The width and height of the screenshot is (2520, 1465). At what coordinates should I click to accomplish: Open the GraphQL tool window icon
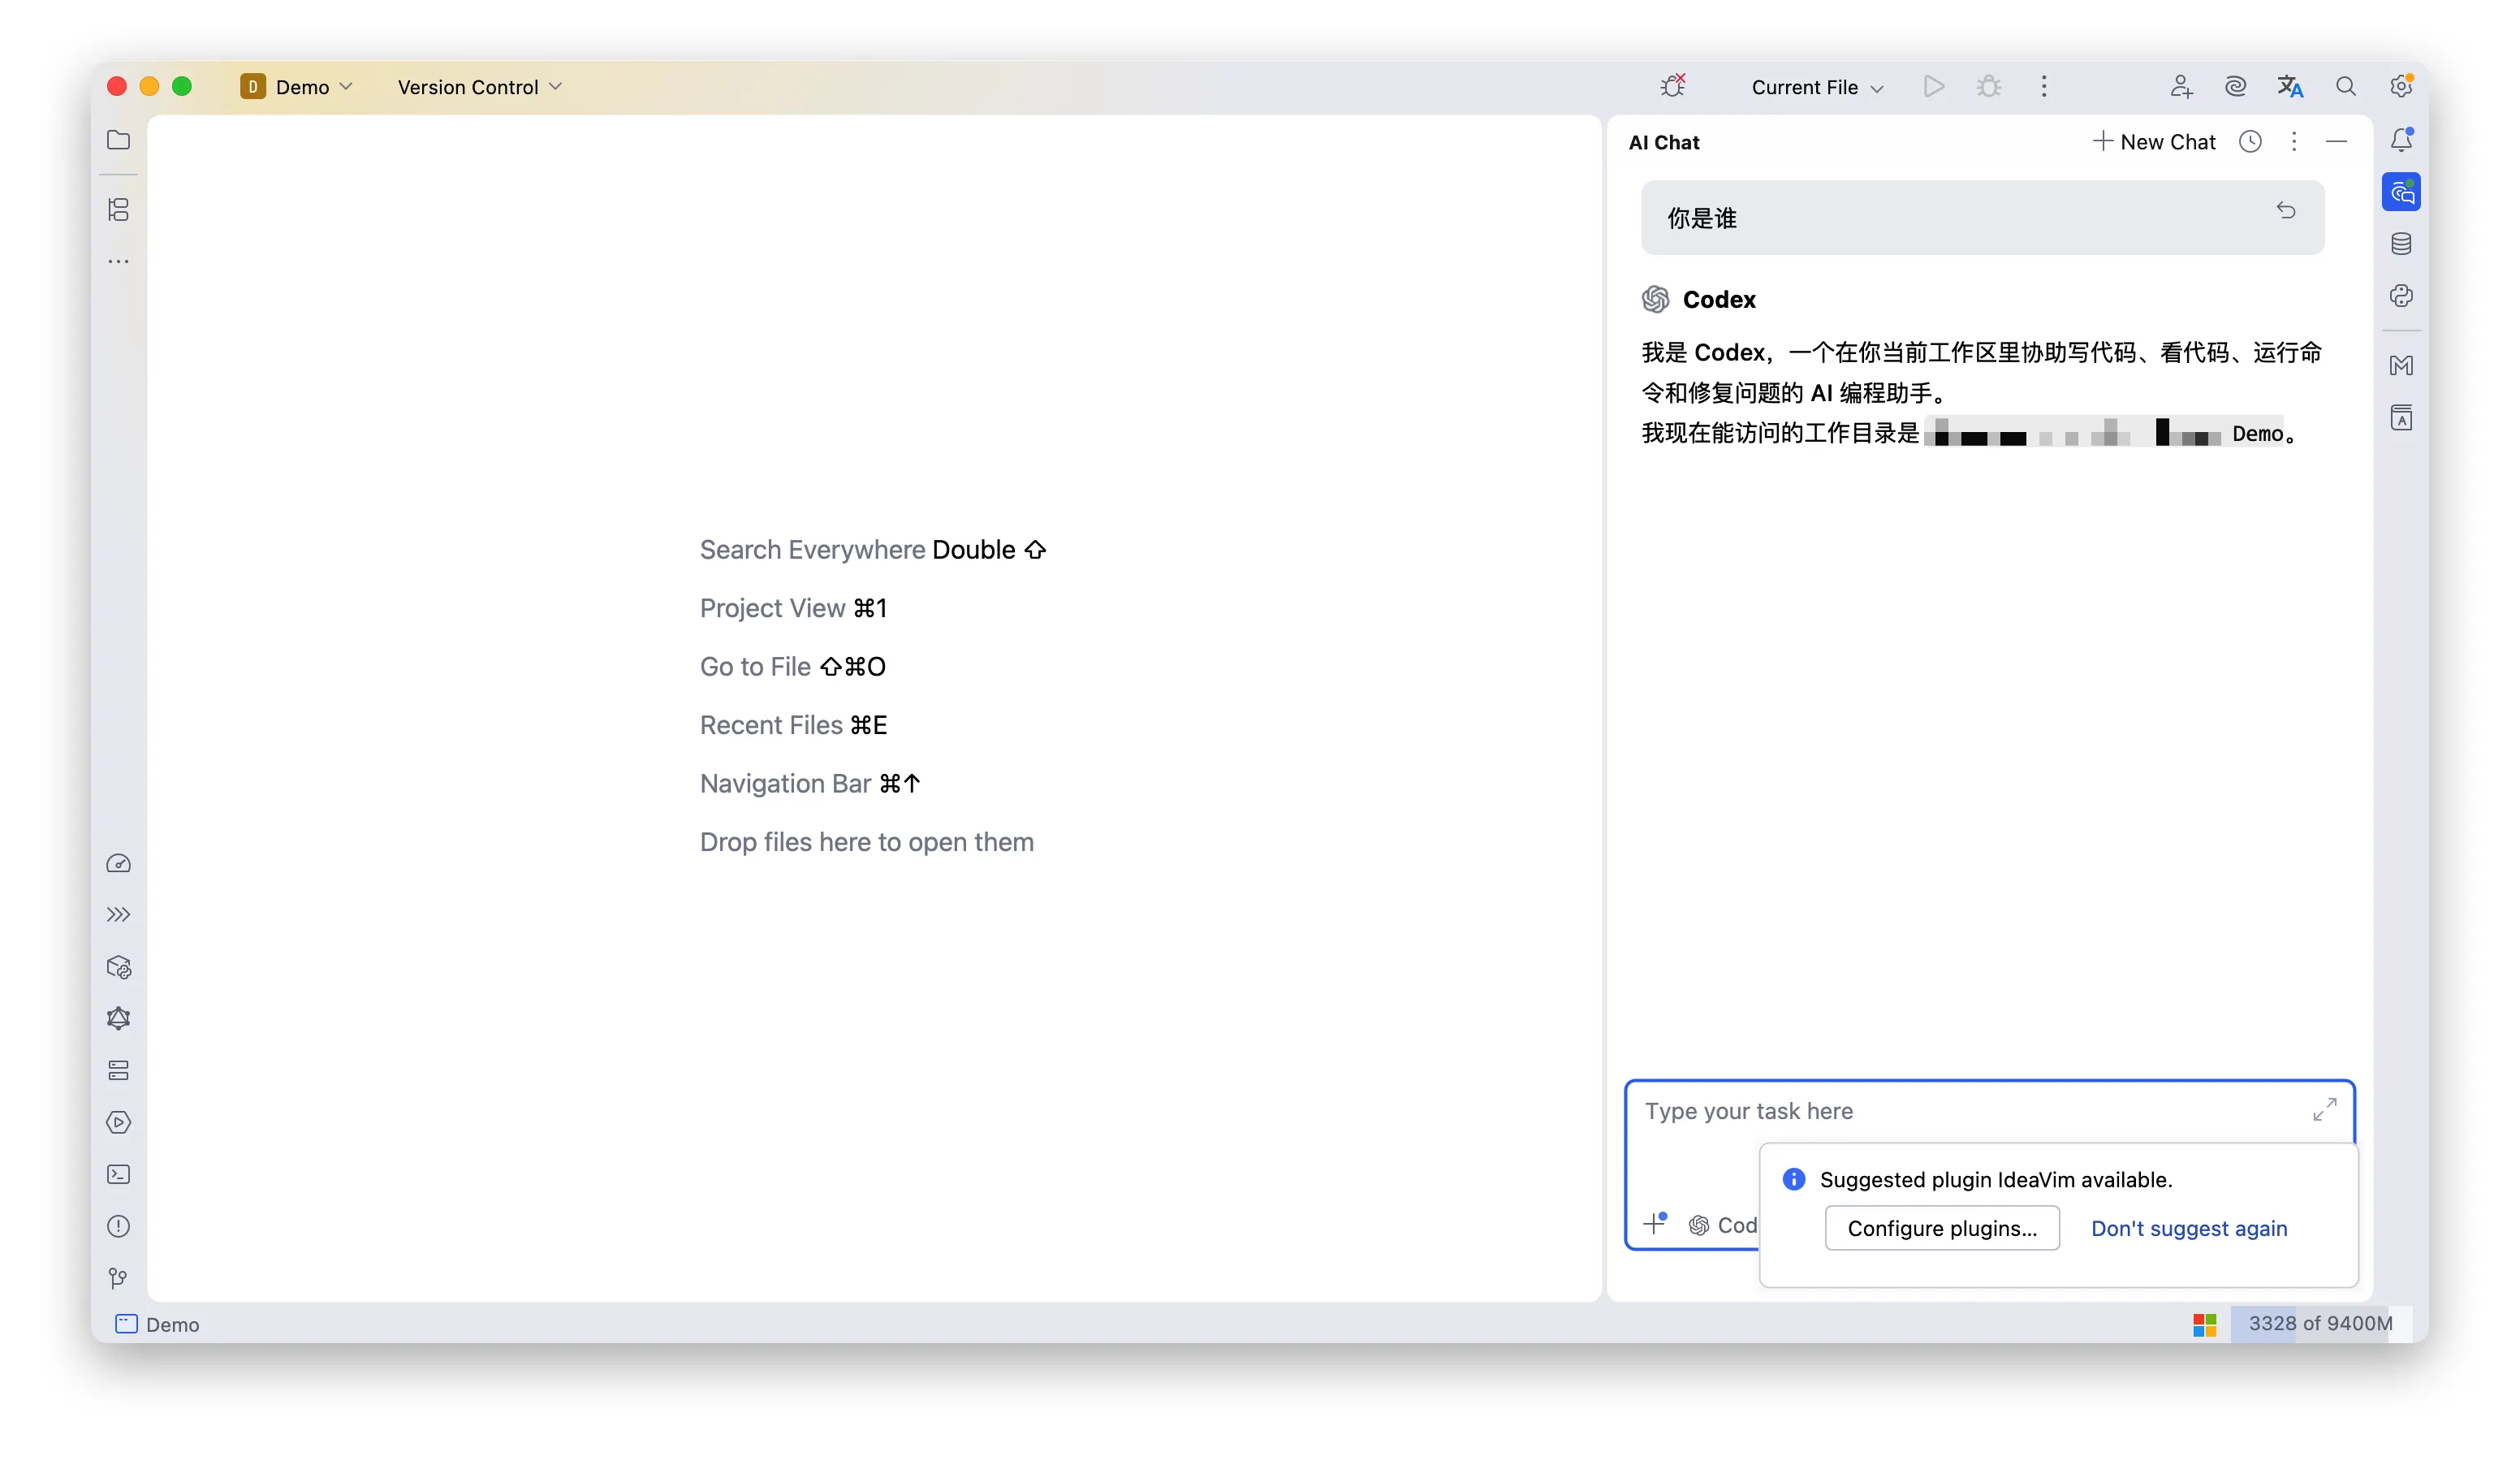click(x=118, y=1019)
